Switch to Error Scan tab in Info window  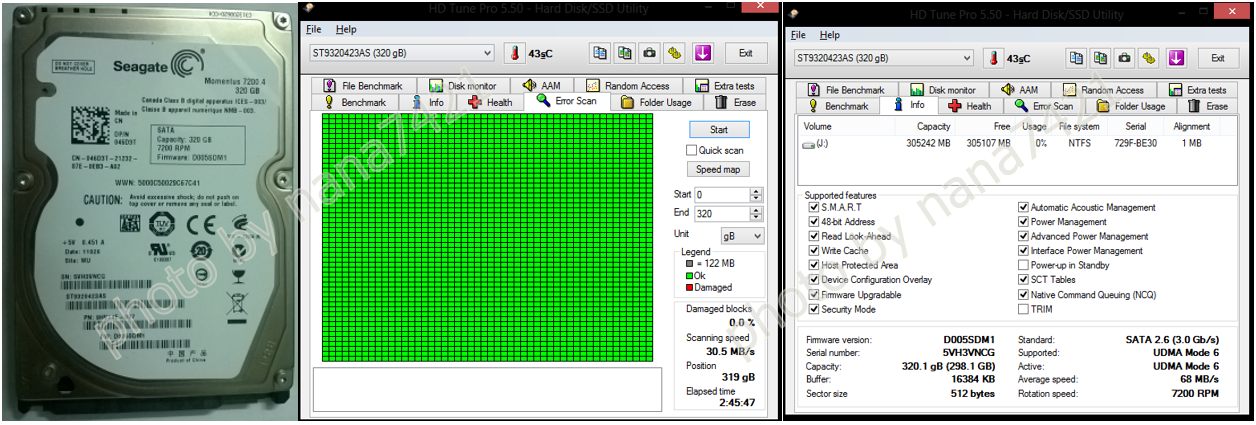pos(1043,106)
